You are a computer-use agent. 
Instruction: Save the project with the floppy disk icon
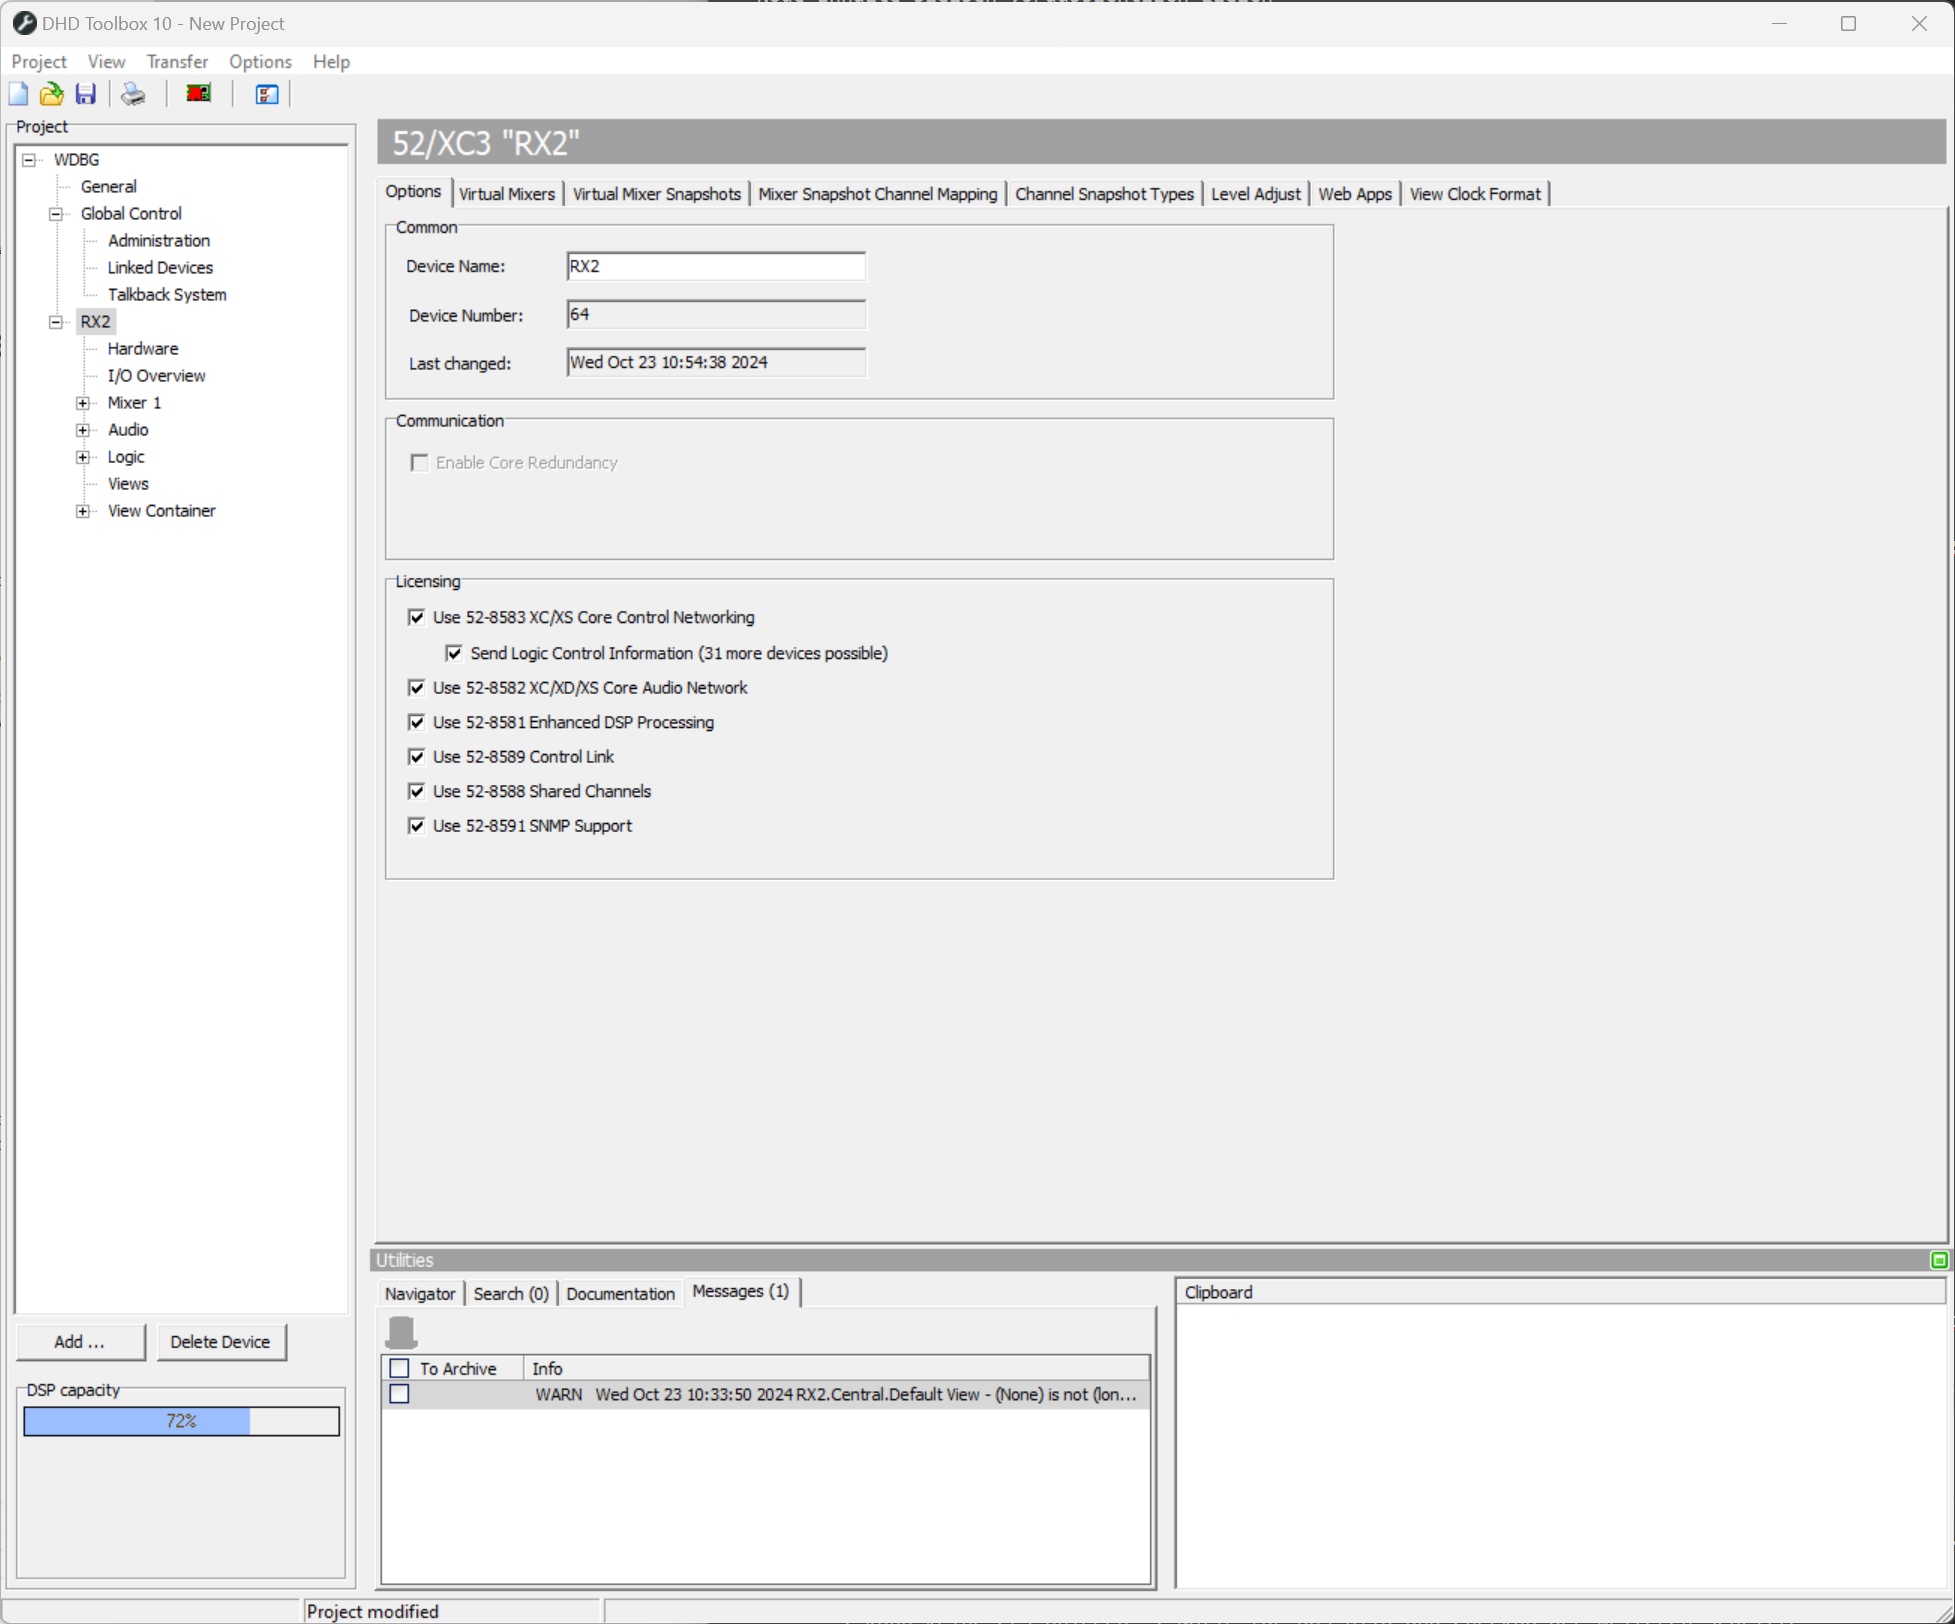[85, 93]
